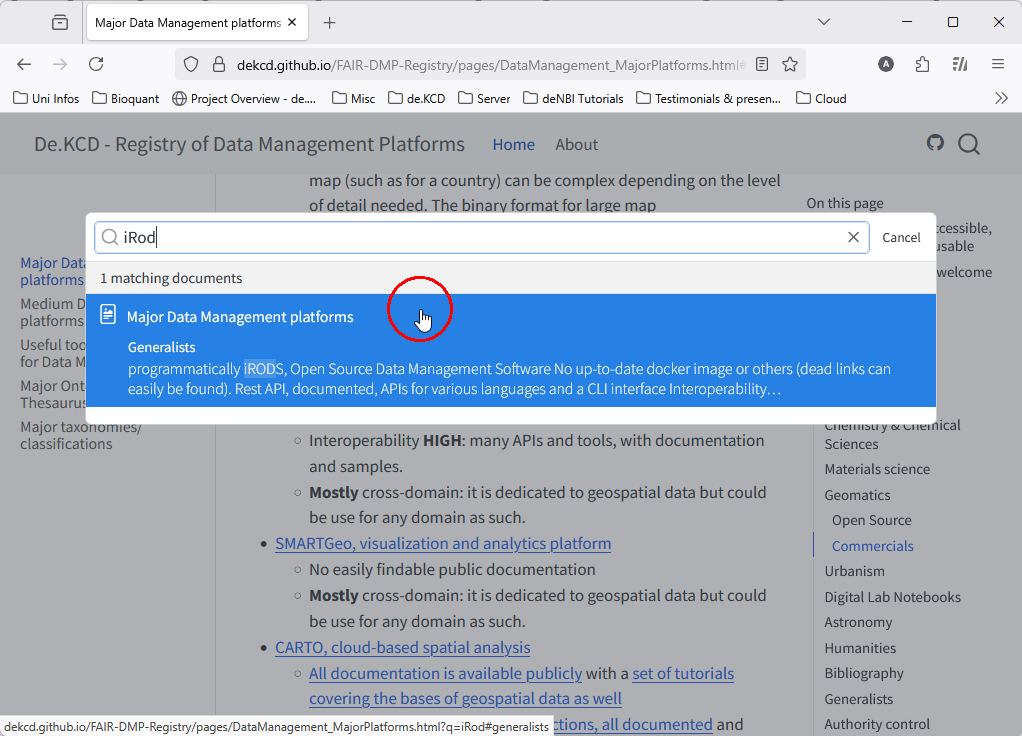Toggle reader view in the address bar
Screen dimensions: 1022x736
tap(762, 64)
